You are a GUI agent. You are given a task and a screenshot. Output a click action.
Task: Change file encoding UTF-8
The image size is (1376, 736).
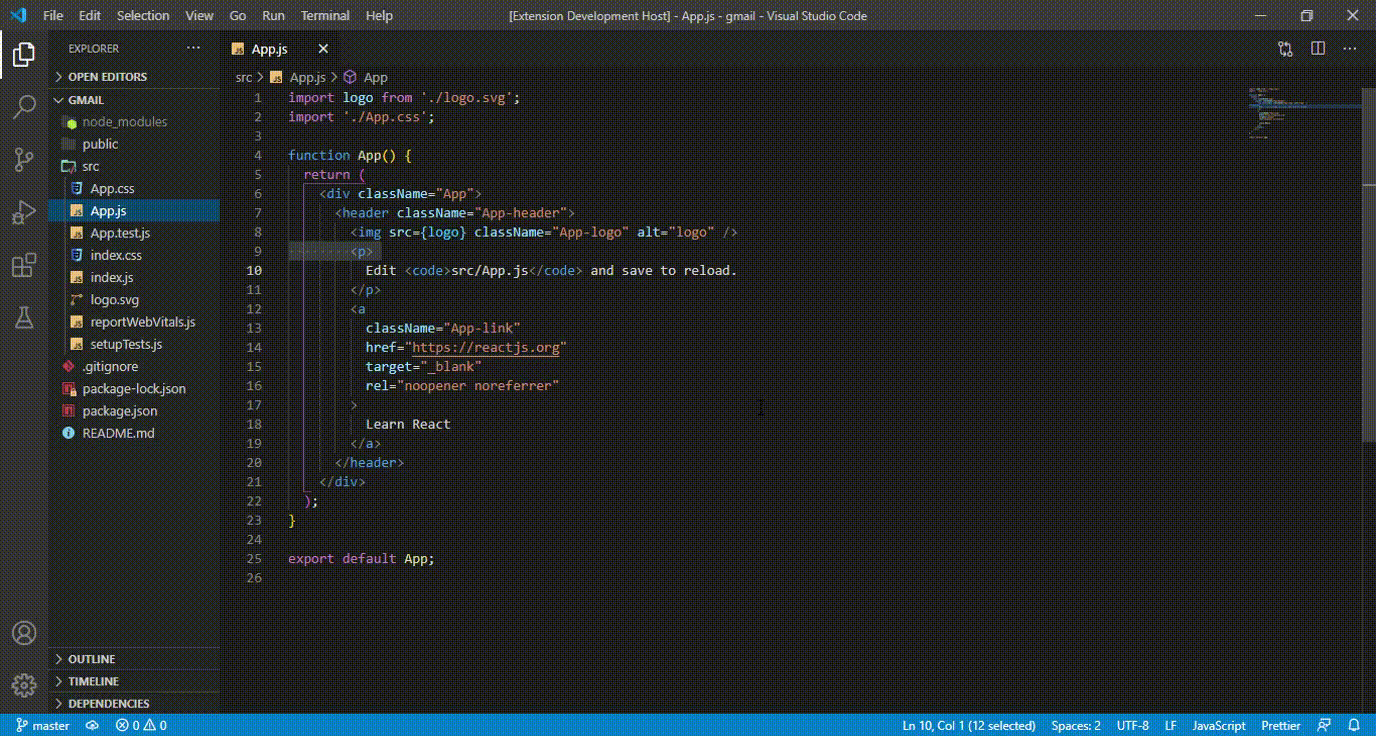(1132, 725)
